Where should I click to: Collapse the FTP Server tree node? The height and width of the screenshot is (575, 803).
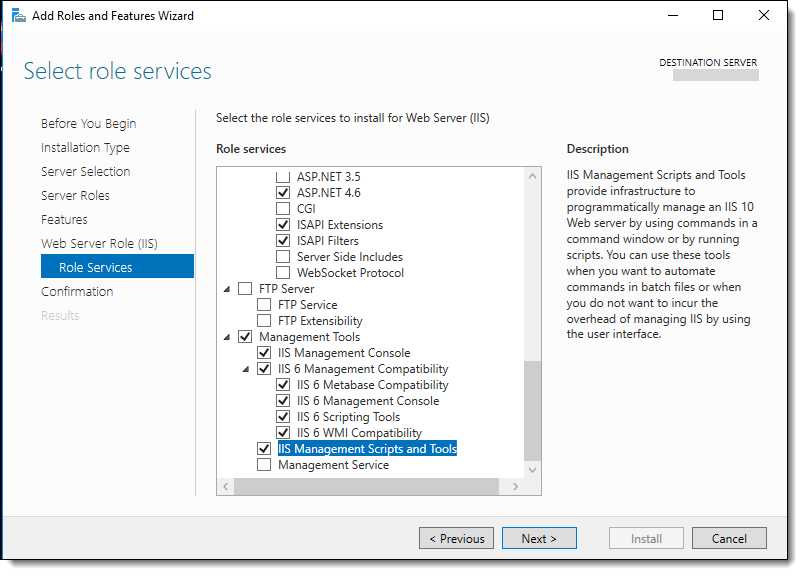click(x=227, y=289)
